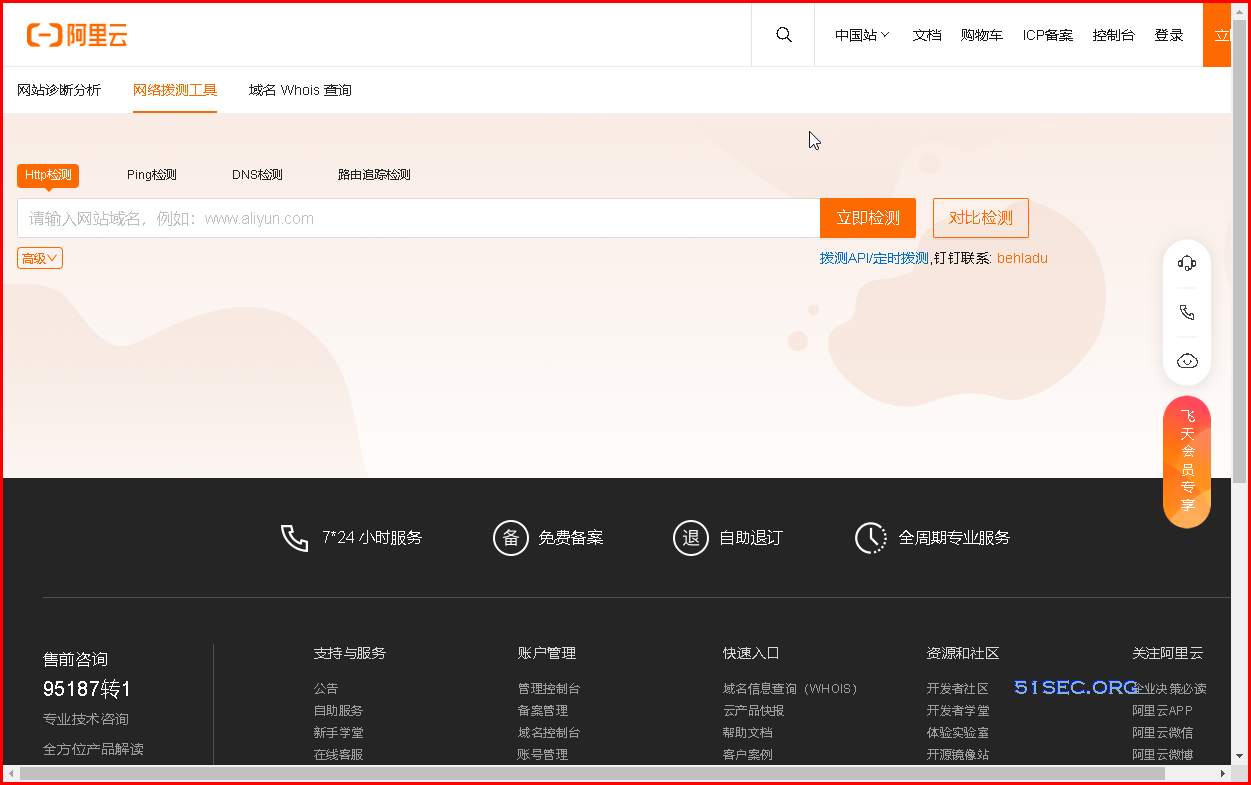1251x785 pixels.
Task: Switch to DNS检测
Action: point(257,175)
